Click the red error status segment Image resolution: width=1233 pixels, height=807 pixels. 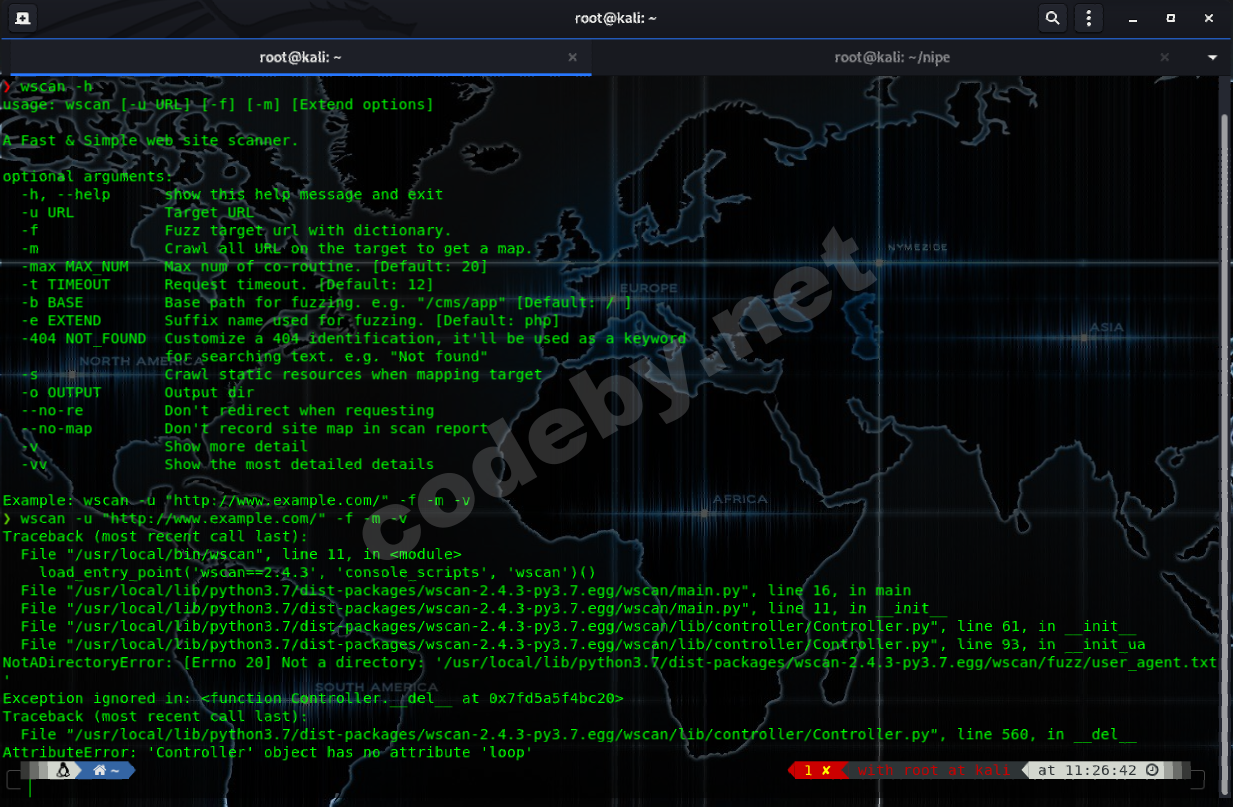click(817, 771)
